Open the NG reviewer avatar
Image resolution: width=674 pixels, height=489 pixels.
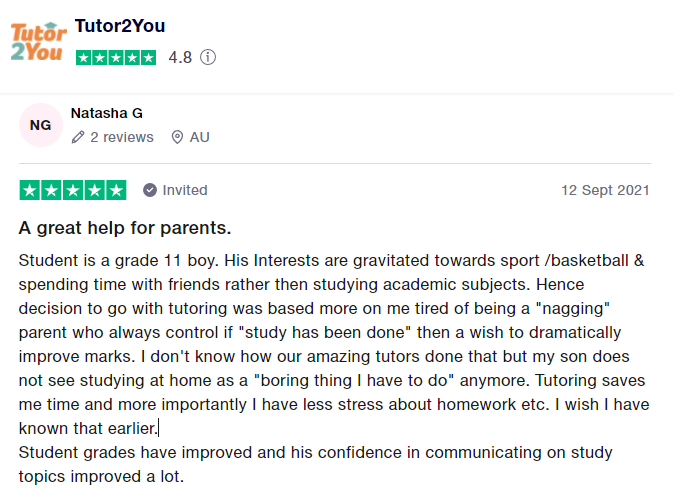tap(40, 125)
